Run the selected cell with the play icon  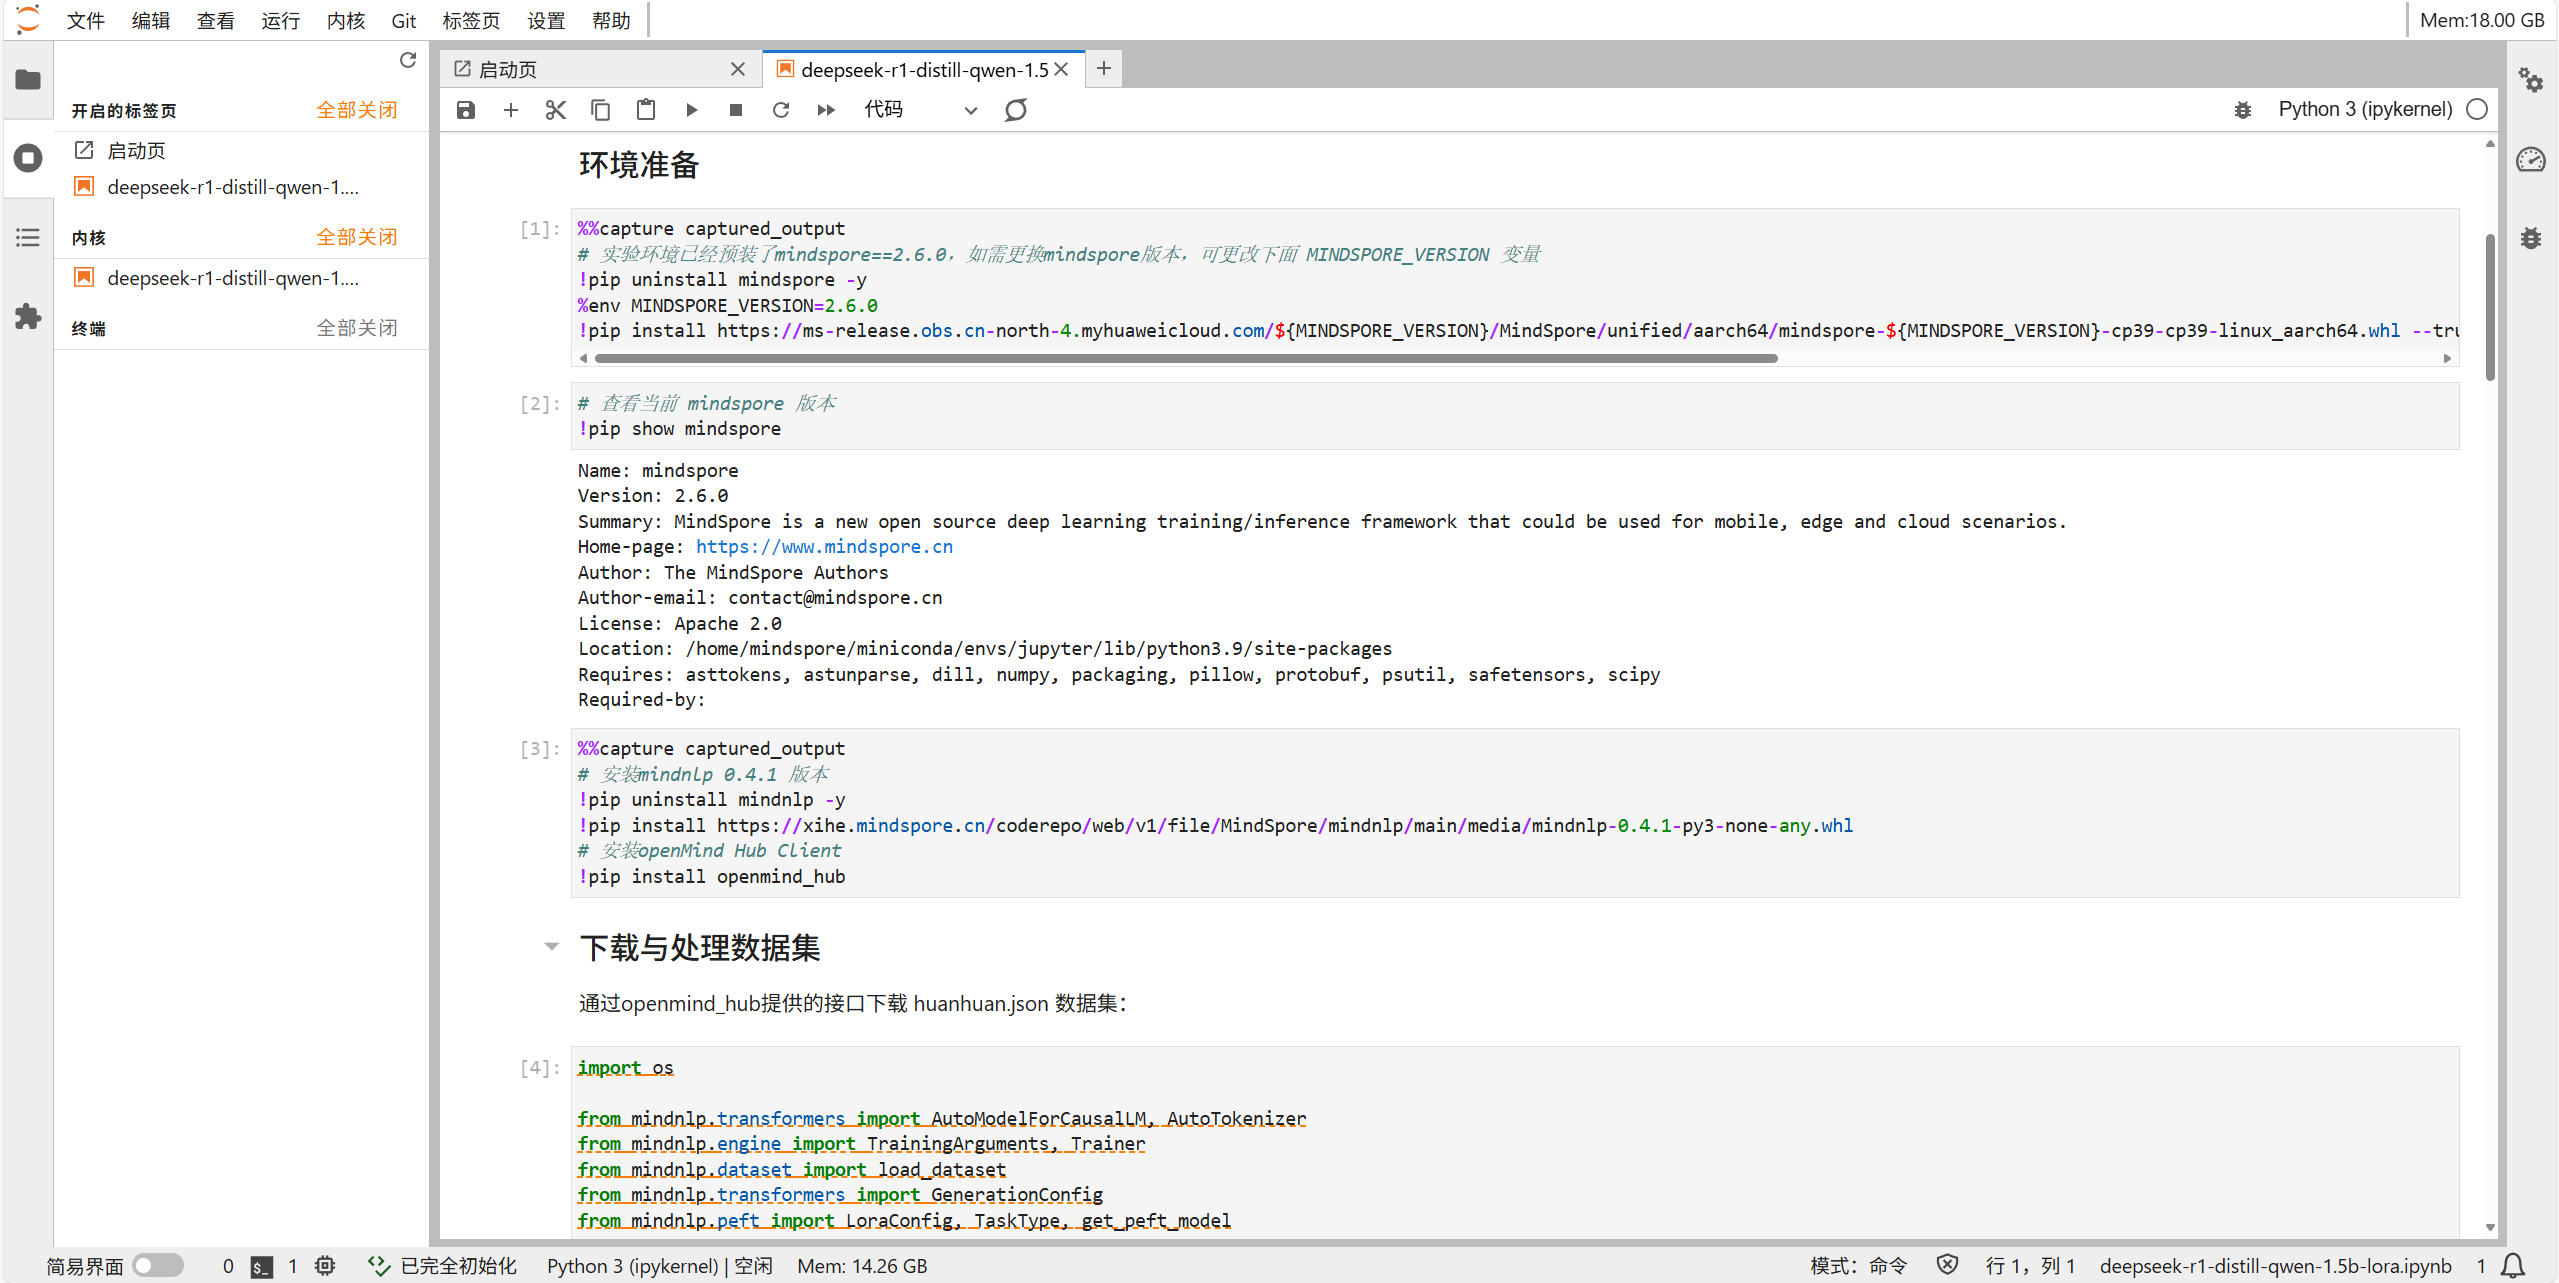[691, 110]
